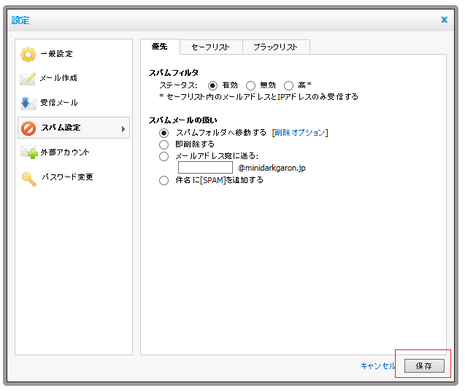Set spam filter status to 有効
465x391 pixels.
213,86
